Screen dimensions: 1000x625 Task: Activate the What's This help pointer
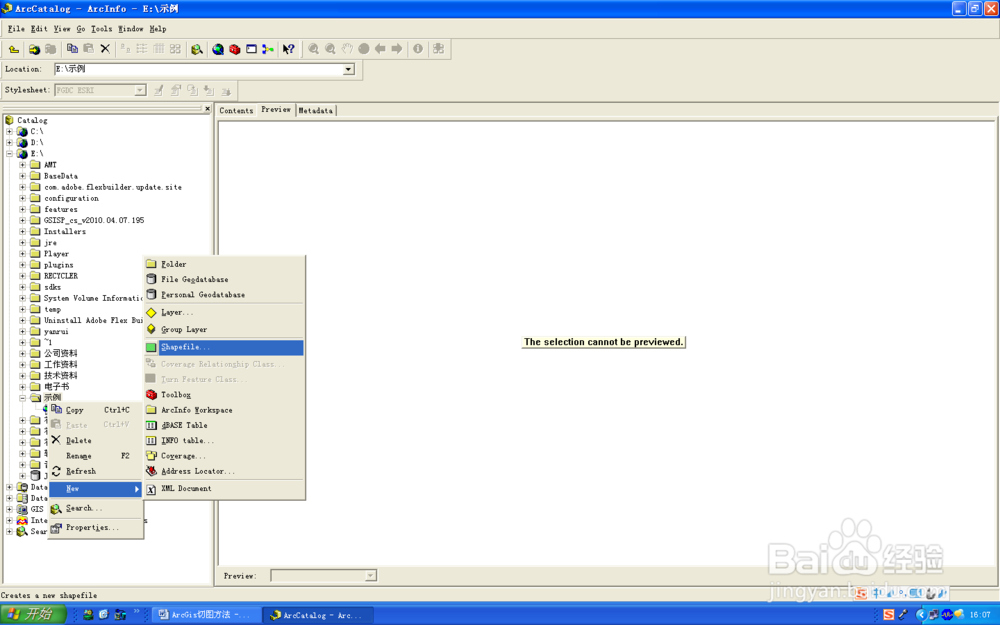[289, 49]
